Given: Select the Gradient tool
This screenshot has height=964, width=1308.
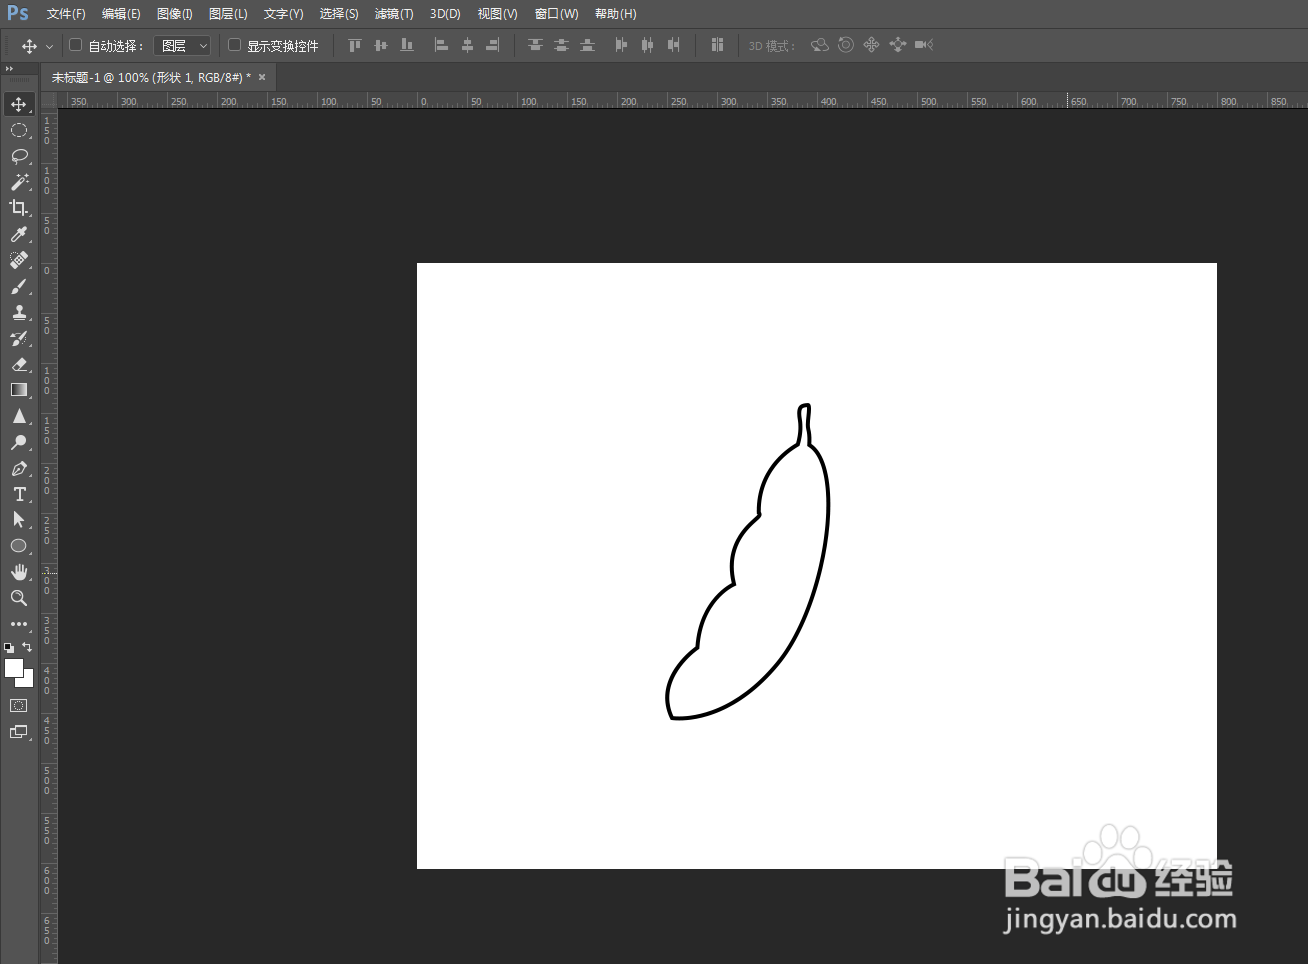Looking at the screenshot, I should tap(19, 390).
